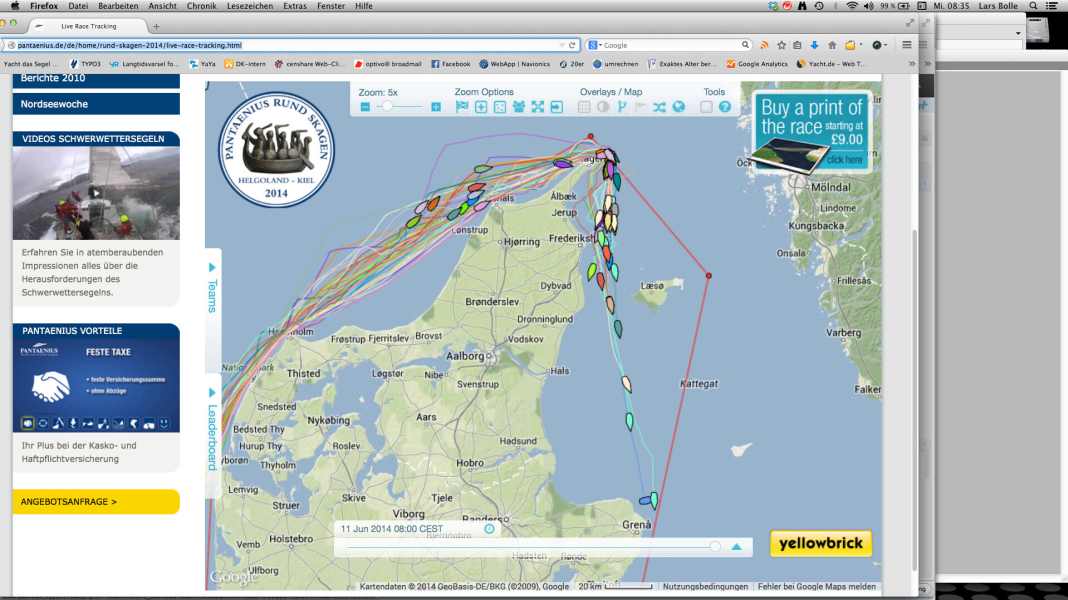Viewport: 1068px width, 600px height.
Task: Toggle the crossed-arrows overlay icon
Action: tap(659, 107)
